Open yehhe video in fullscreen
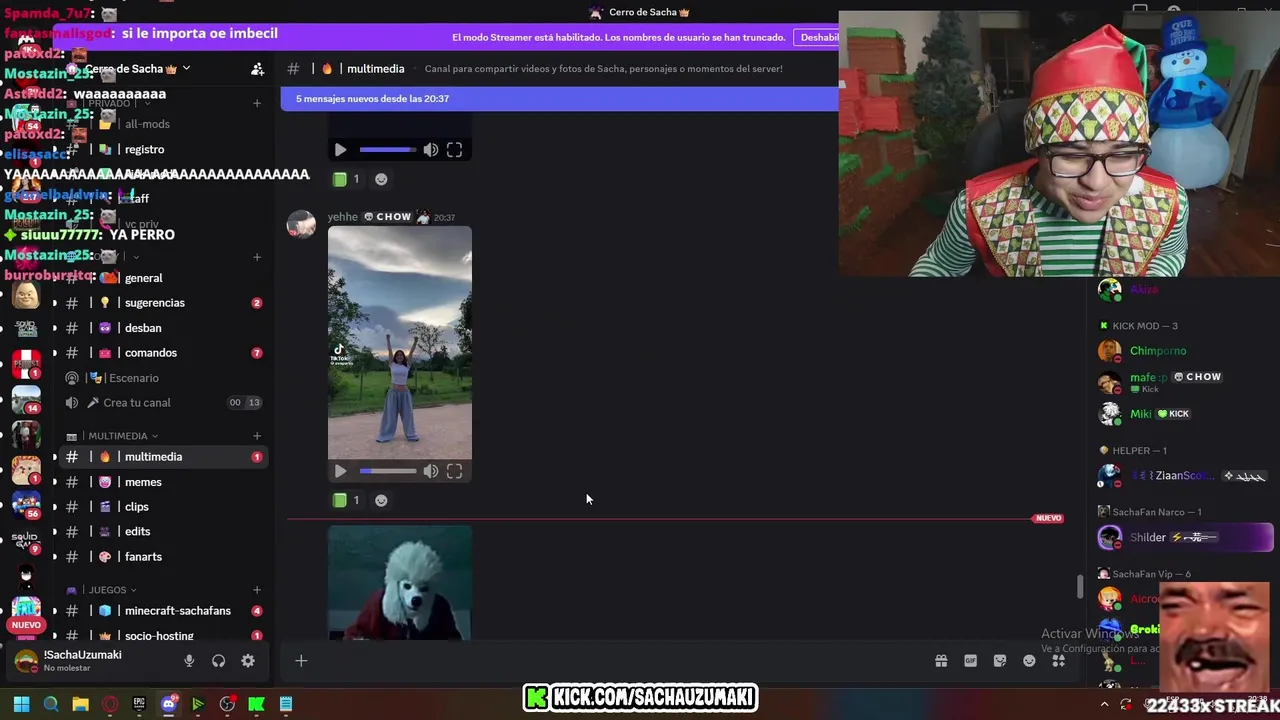This screenshot has width=1280, height=720. [454, 471]
